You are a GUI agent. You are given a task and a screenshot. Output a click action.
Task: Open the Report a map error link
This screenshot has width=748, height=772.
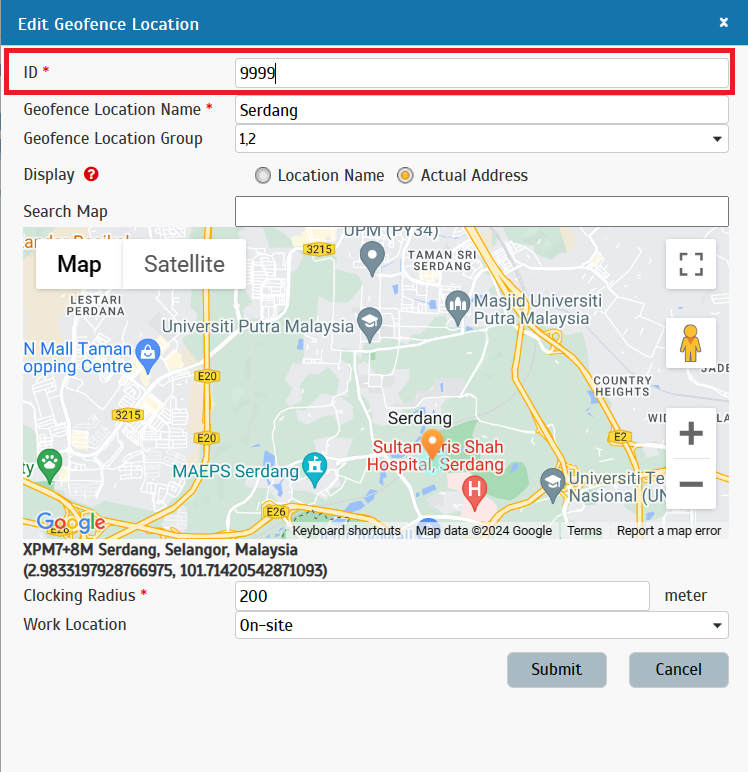(668, 531)
